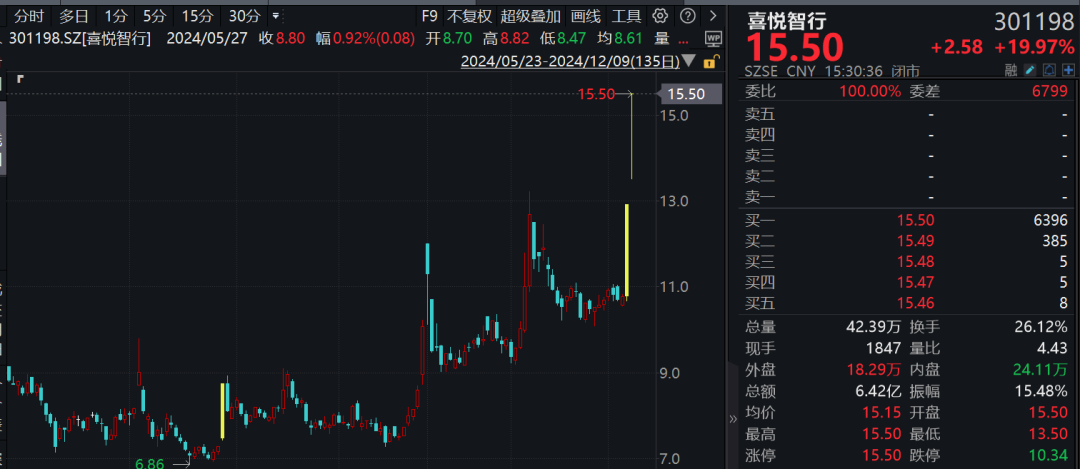
Task: Click the 现手 value 1847
Action: pos(885,348)
